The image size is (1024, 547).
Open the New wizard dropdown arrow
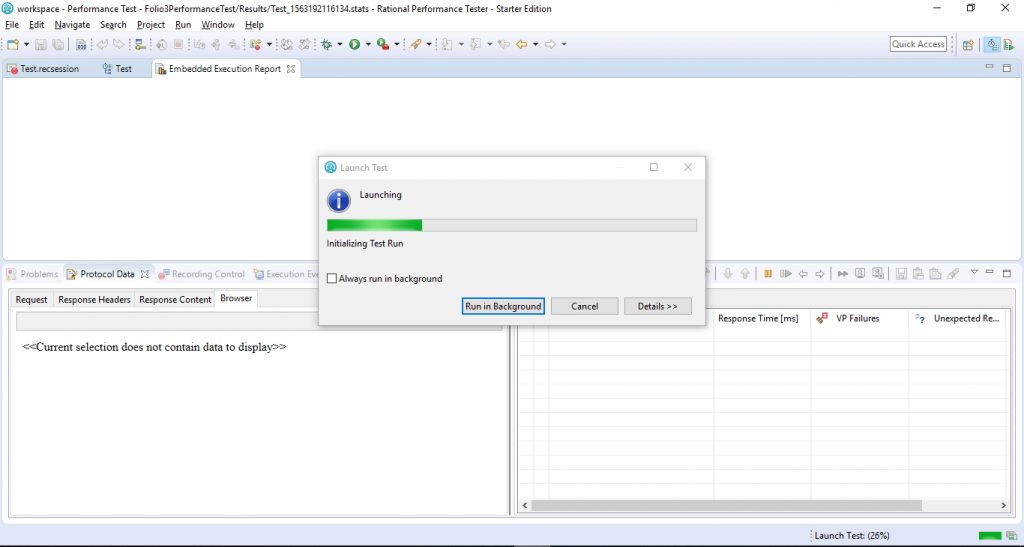tap(26, 44)
